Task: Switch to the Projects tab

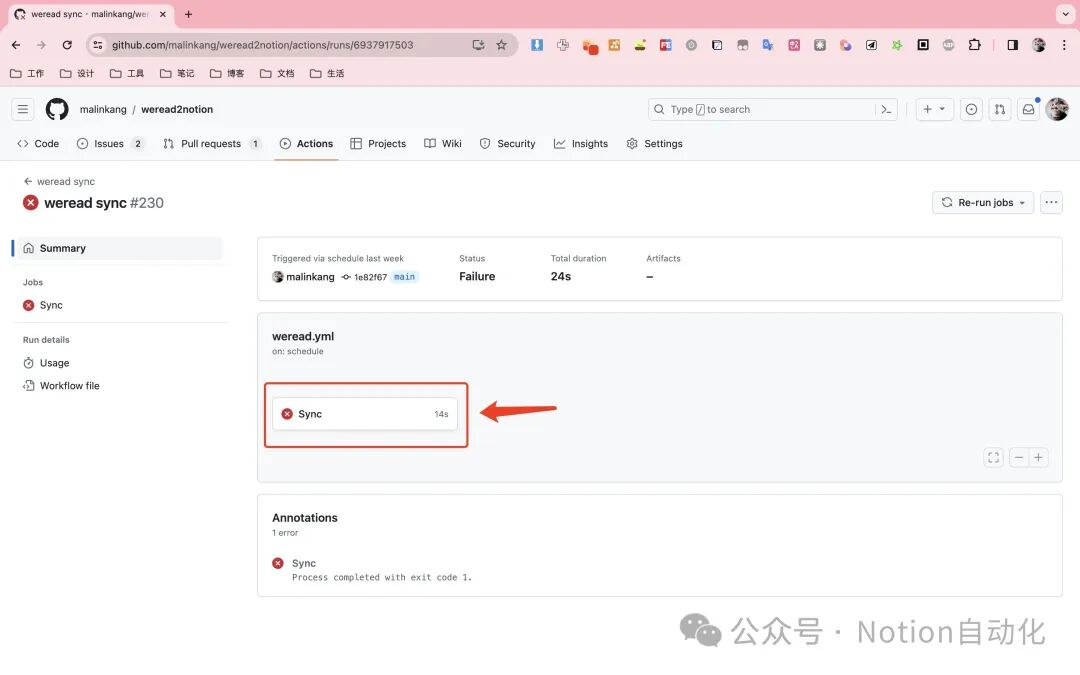Action: pos(378,143)
